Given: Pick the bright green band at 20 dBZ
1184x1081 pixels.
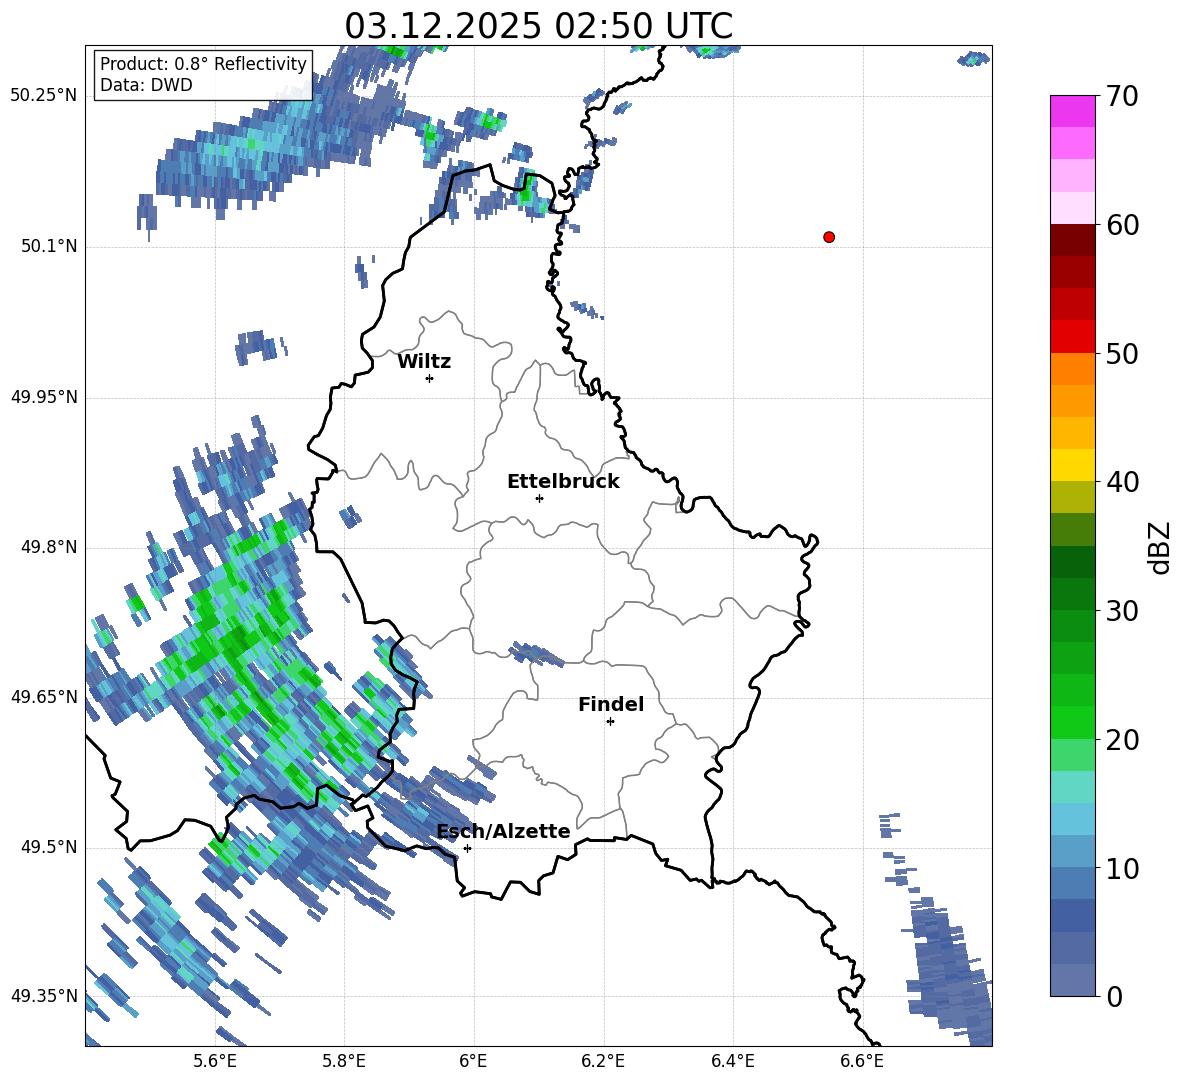Looking at the screenshot, I should pos(1072,723).
